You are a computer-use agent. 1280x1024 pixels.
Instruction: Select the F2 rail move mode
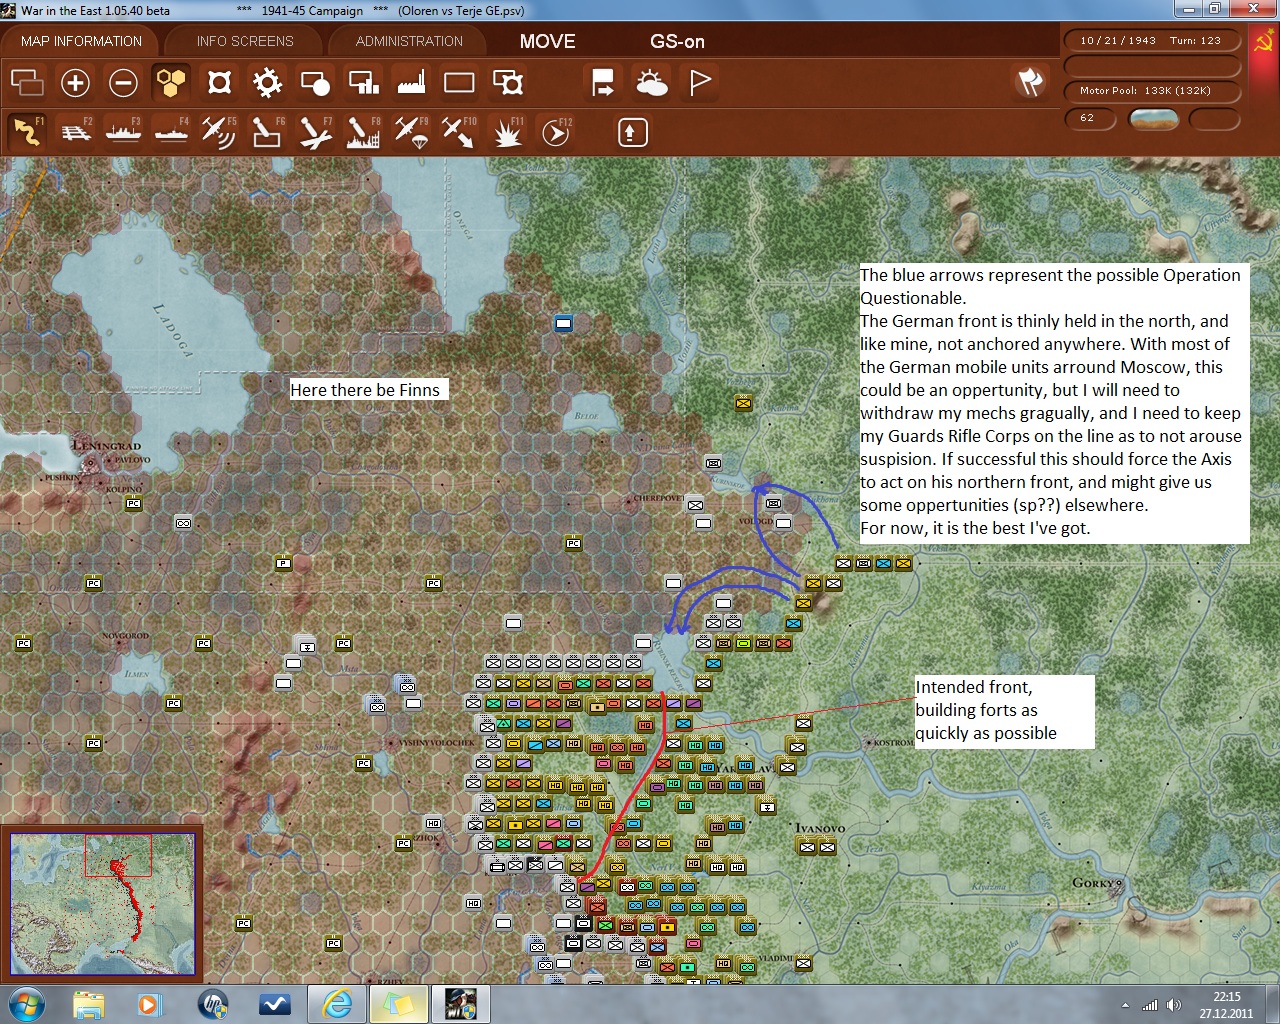(76, 132)
